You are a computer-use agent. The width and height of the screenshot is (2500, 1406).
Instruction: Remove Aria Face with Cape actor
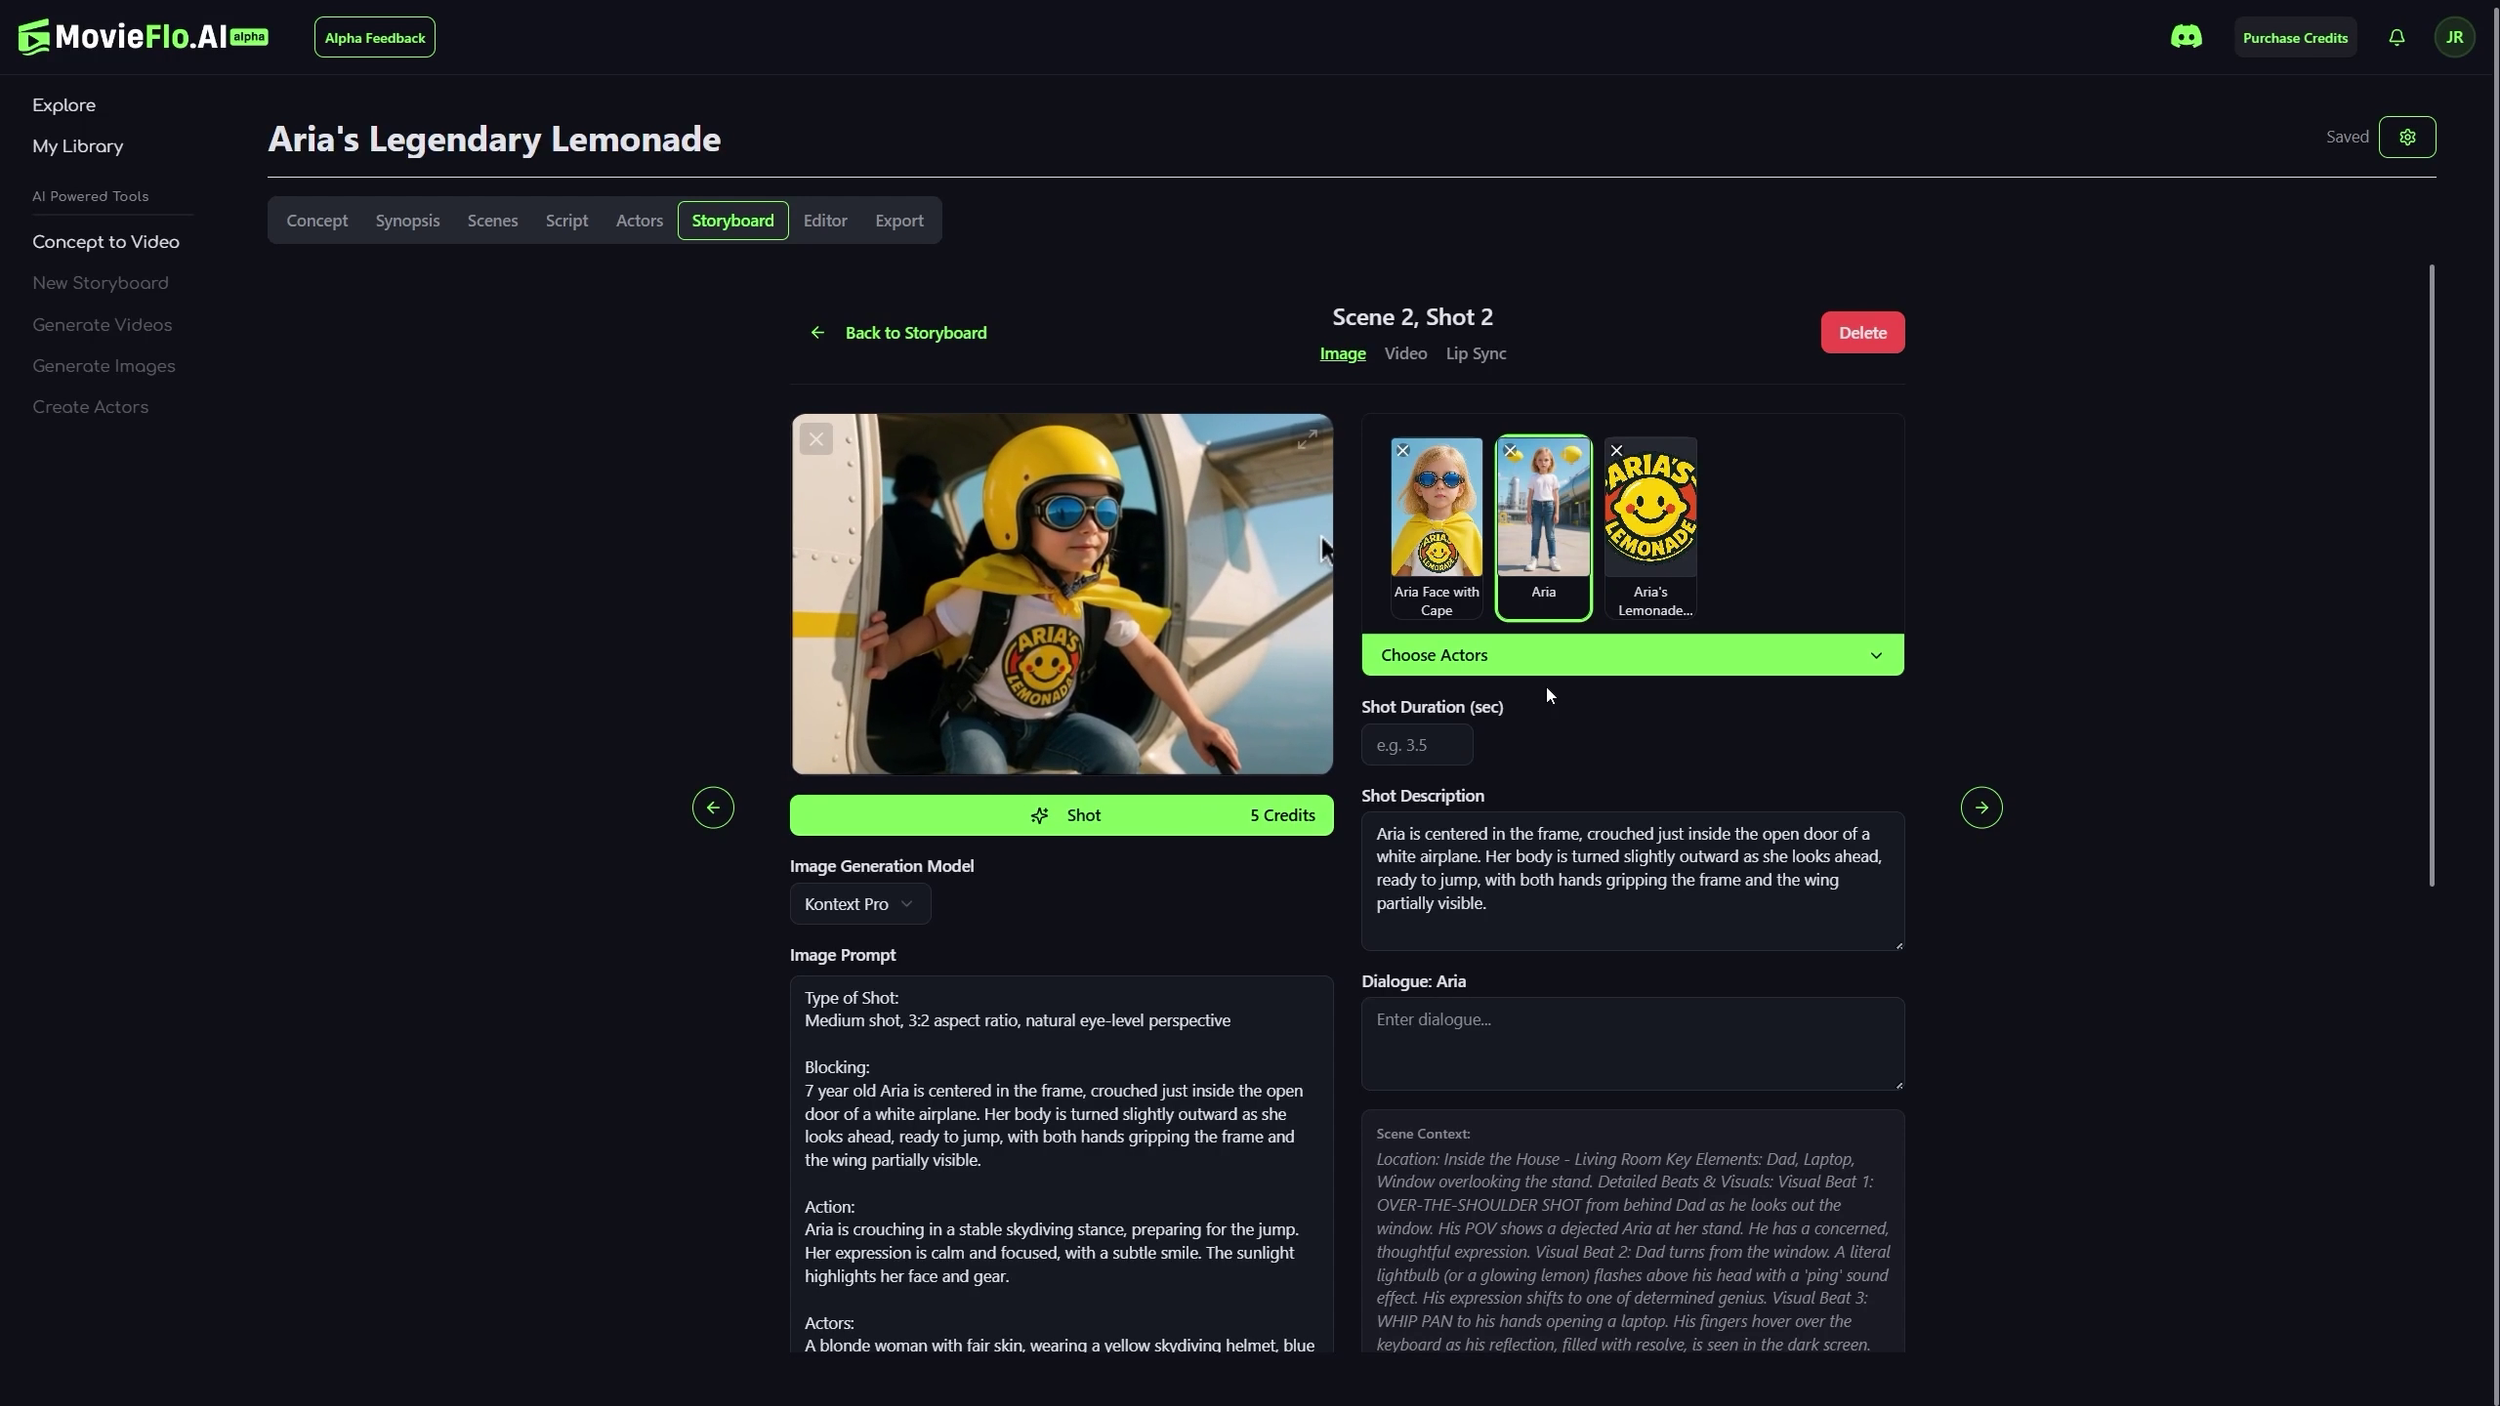tap(1403, 451)
